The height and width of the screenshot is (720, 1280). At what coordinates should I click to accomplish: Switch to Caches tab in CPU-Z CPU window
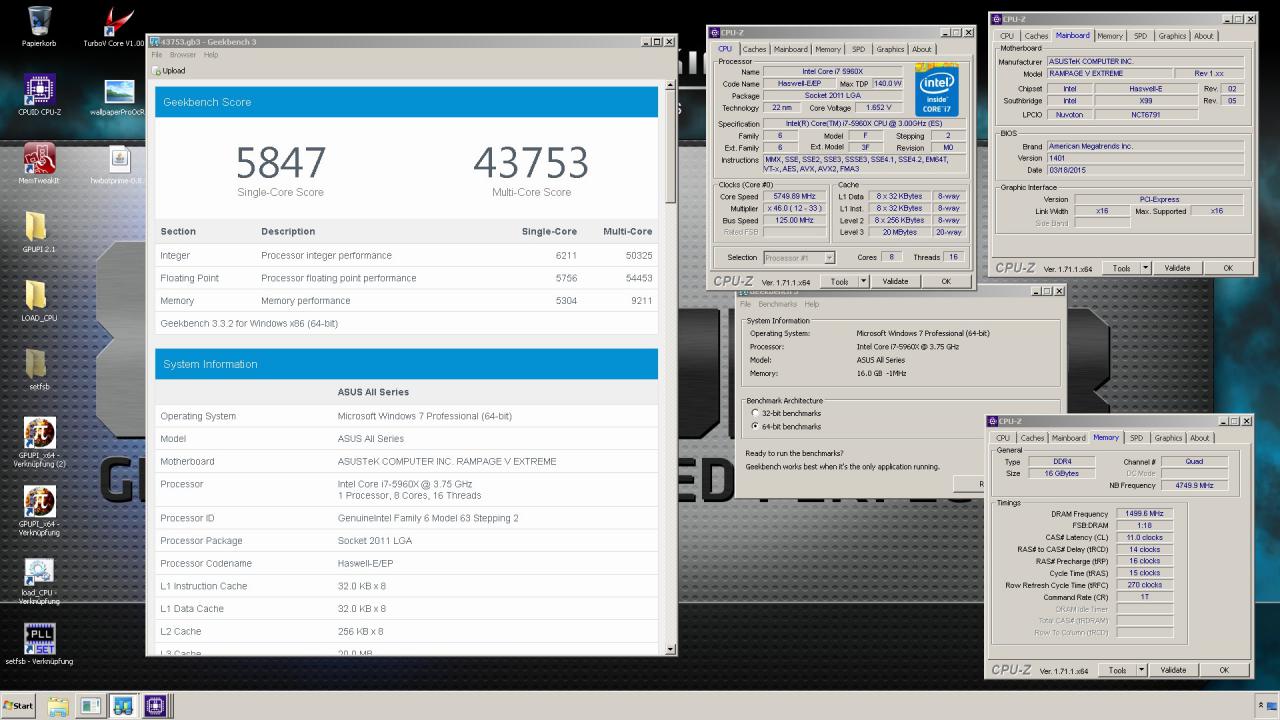tap(755, 49)
